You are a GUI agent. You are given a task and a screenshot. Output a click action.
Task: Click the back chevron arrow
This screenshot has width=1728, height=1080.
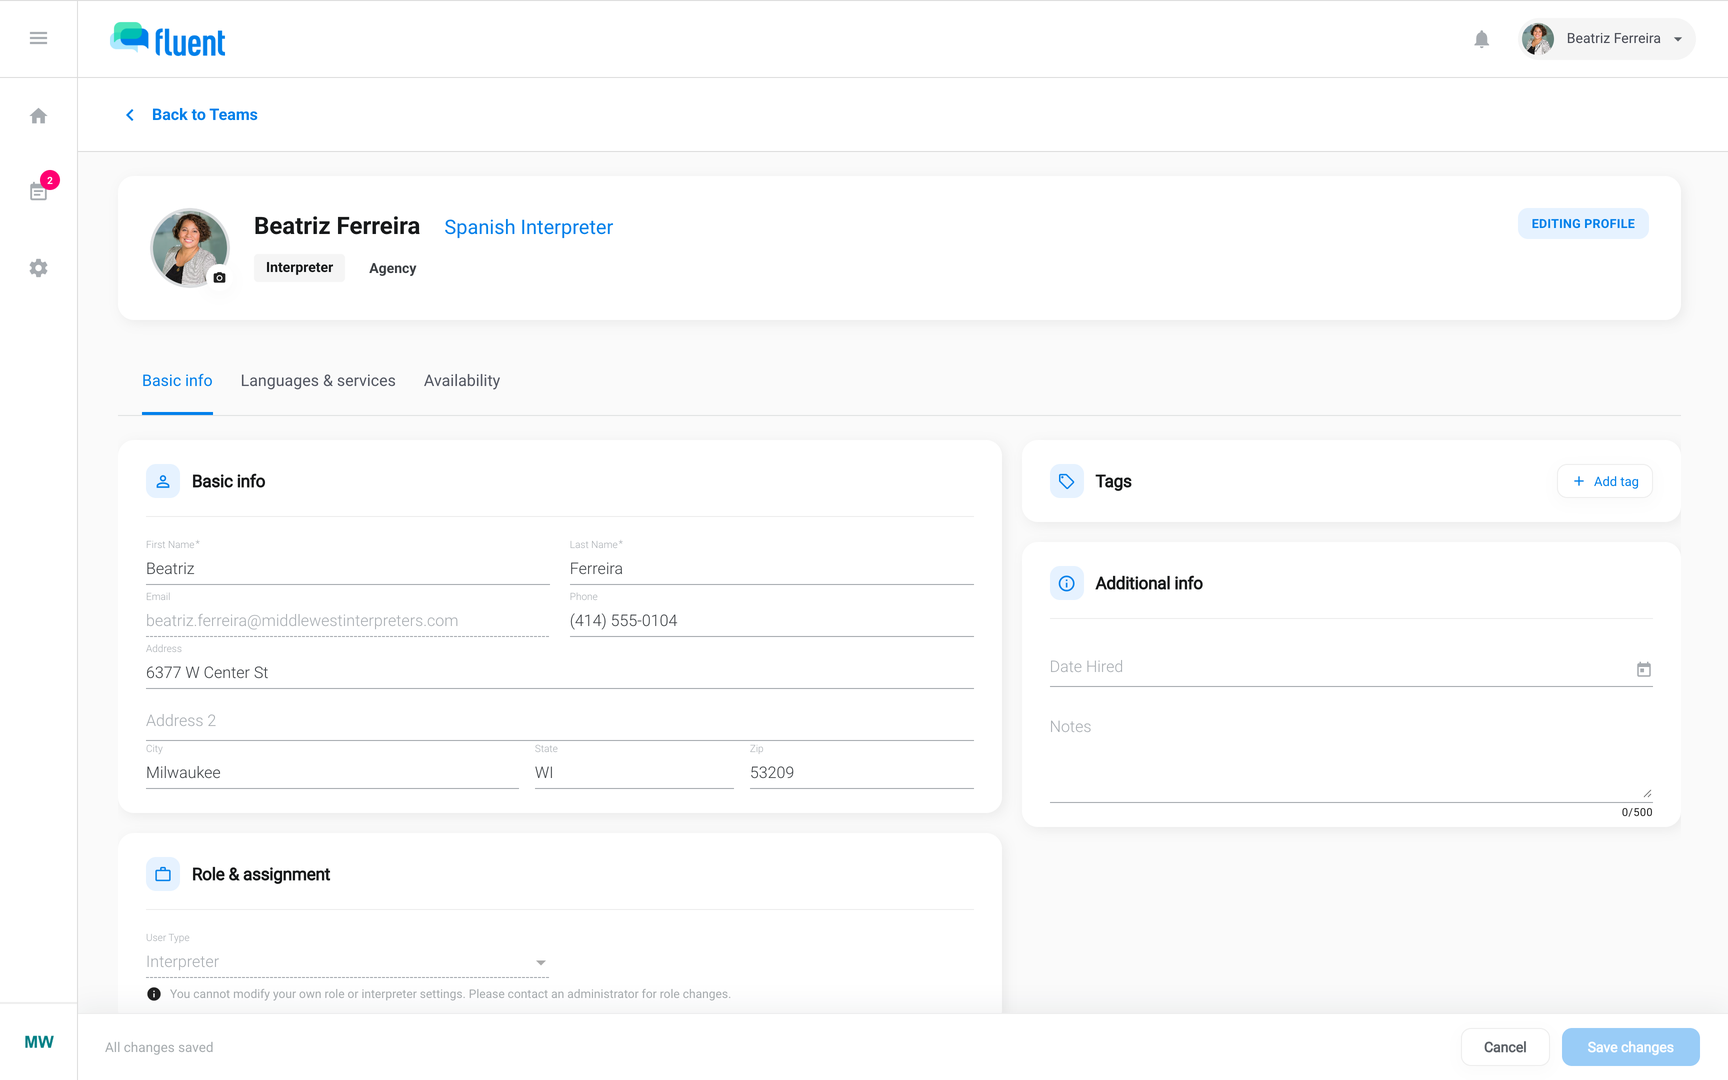click(x=130, y=115)
